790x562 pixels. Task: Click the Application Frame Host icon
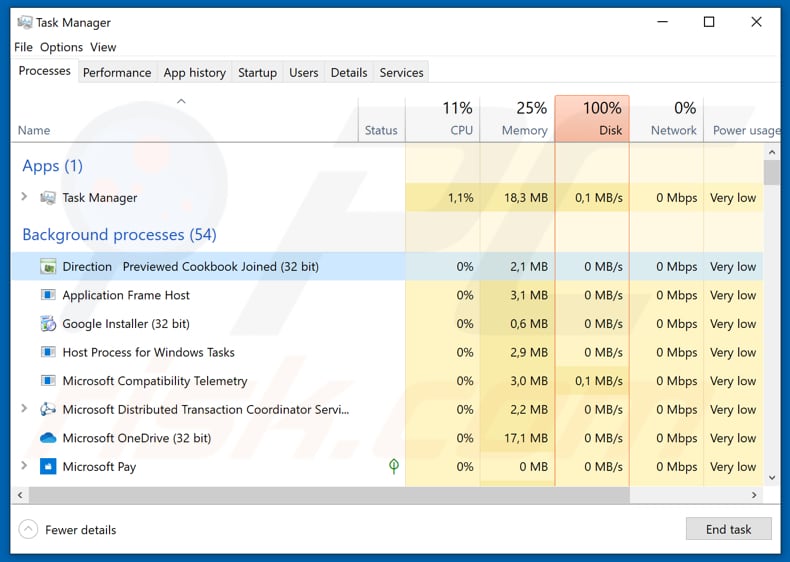48,295
